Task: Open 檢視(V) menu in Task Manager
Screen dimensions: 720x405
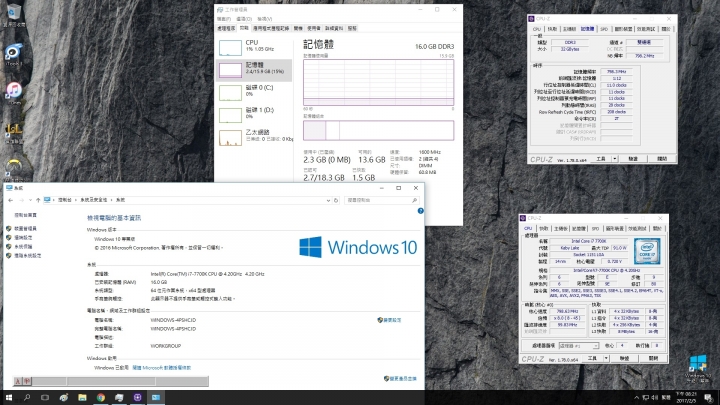Action: pyautogui.click(x=264, y=19)
